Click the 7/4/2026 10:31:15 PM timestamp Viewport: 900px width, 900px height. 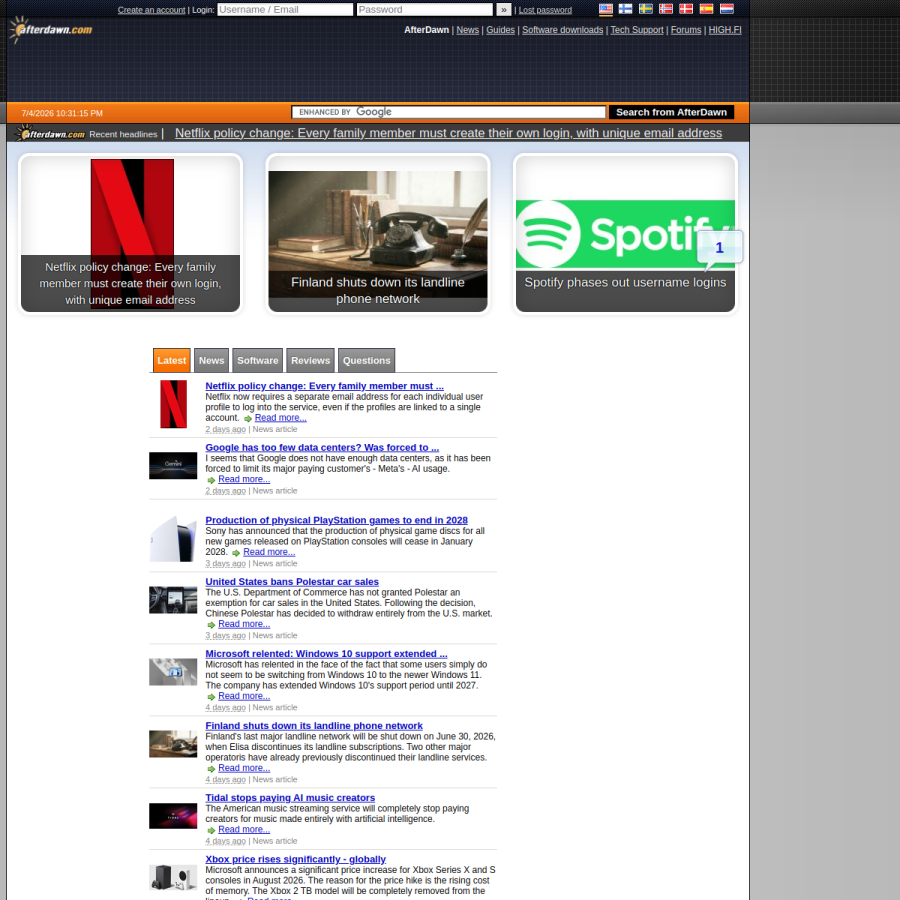click(x=62, y=114)
